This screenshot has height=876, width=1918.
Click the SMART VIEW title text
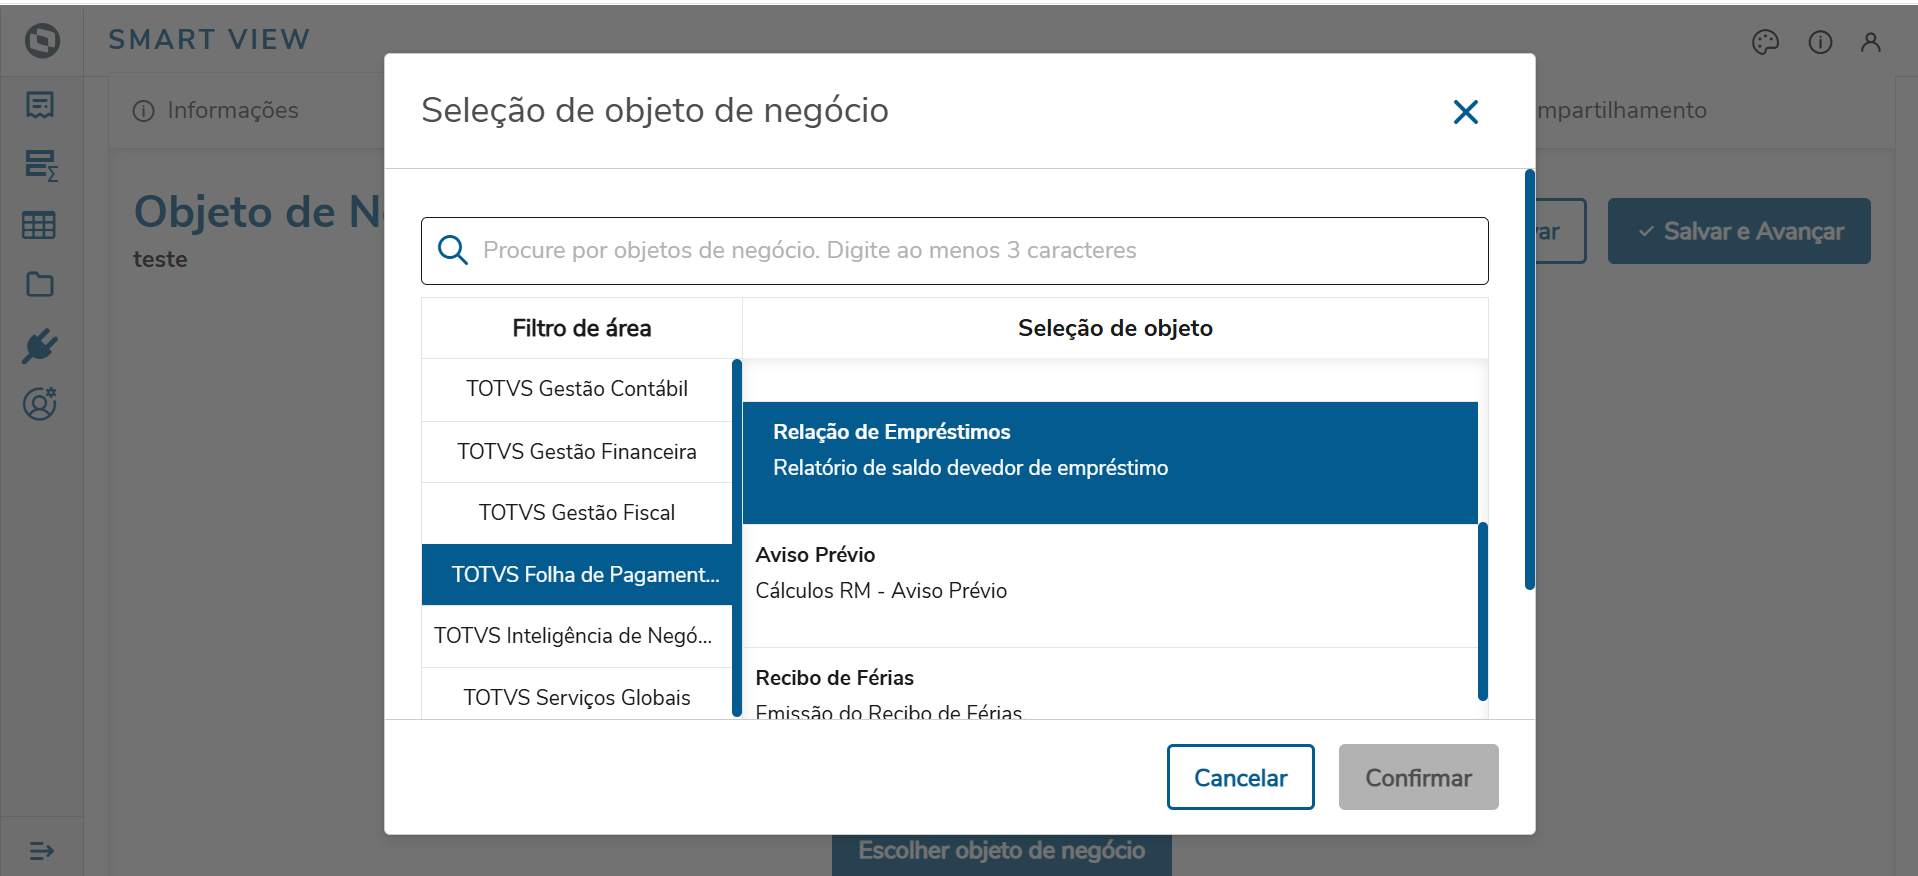(x=209, y=40)
